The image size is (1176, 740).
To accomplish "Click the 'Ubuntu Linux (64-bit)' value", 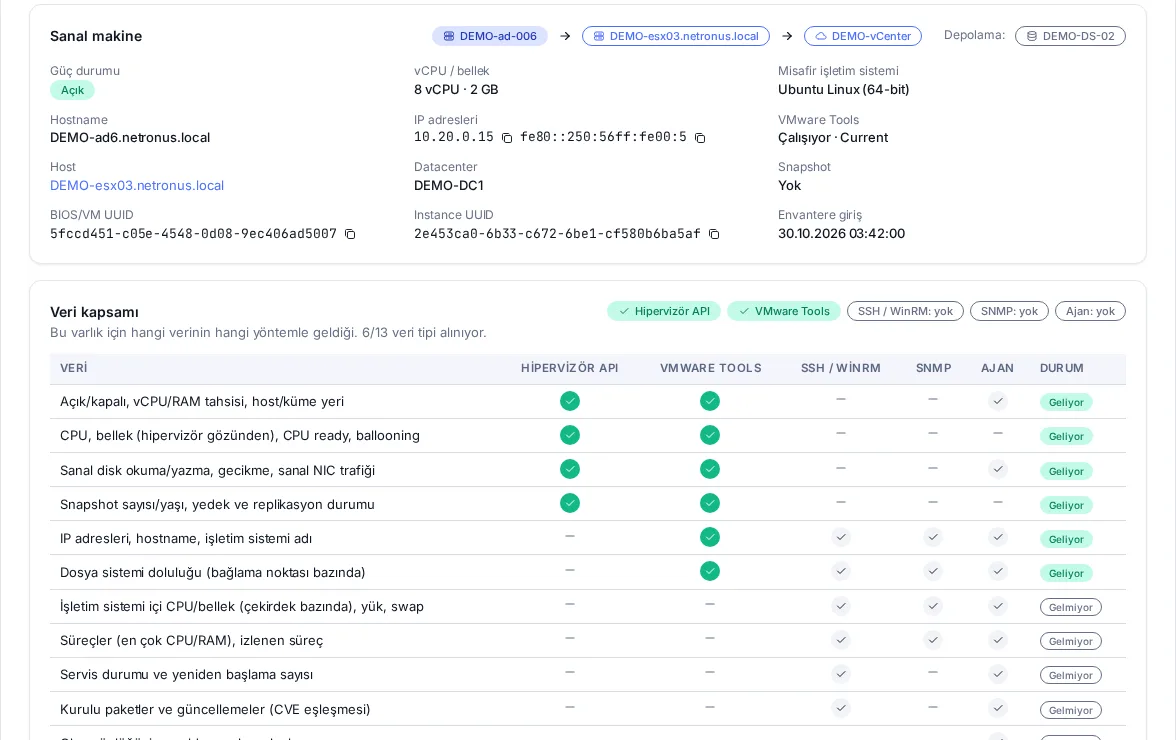I will tap(843, 89).
